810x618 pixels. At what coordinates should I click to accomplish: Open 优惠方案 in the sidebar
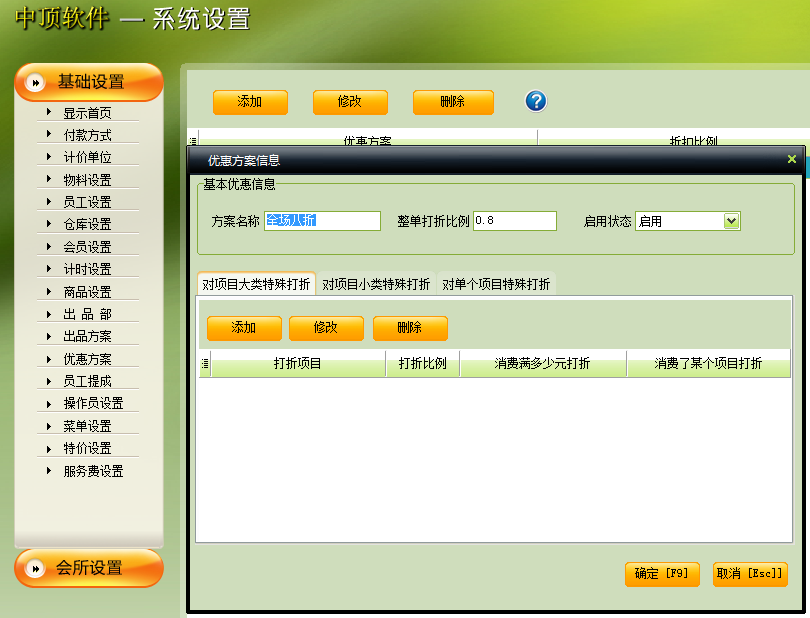click(87, 359)
